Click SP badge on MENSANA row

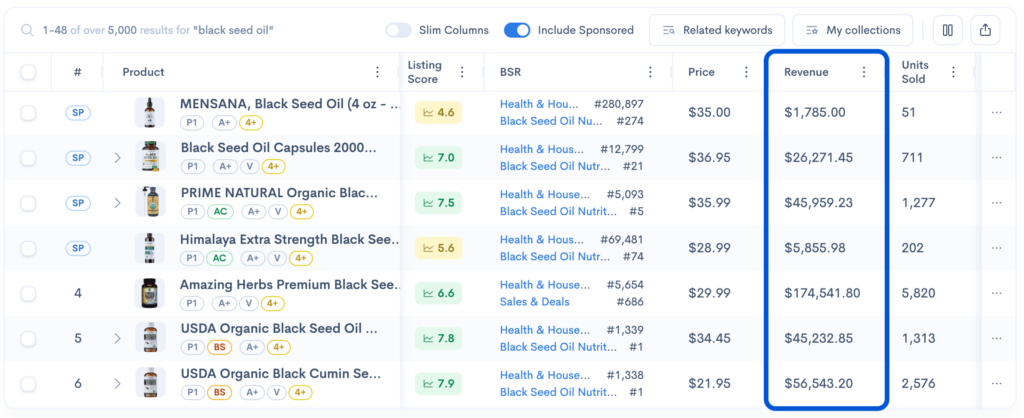coord(78,112)
